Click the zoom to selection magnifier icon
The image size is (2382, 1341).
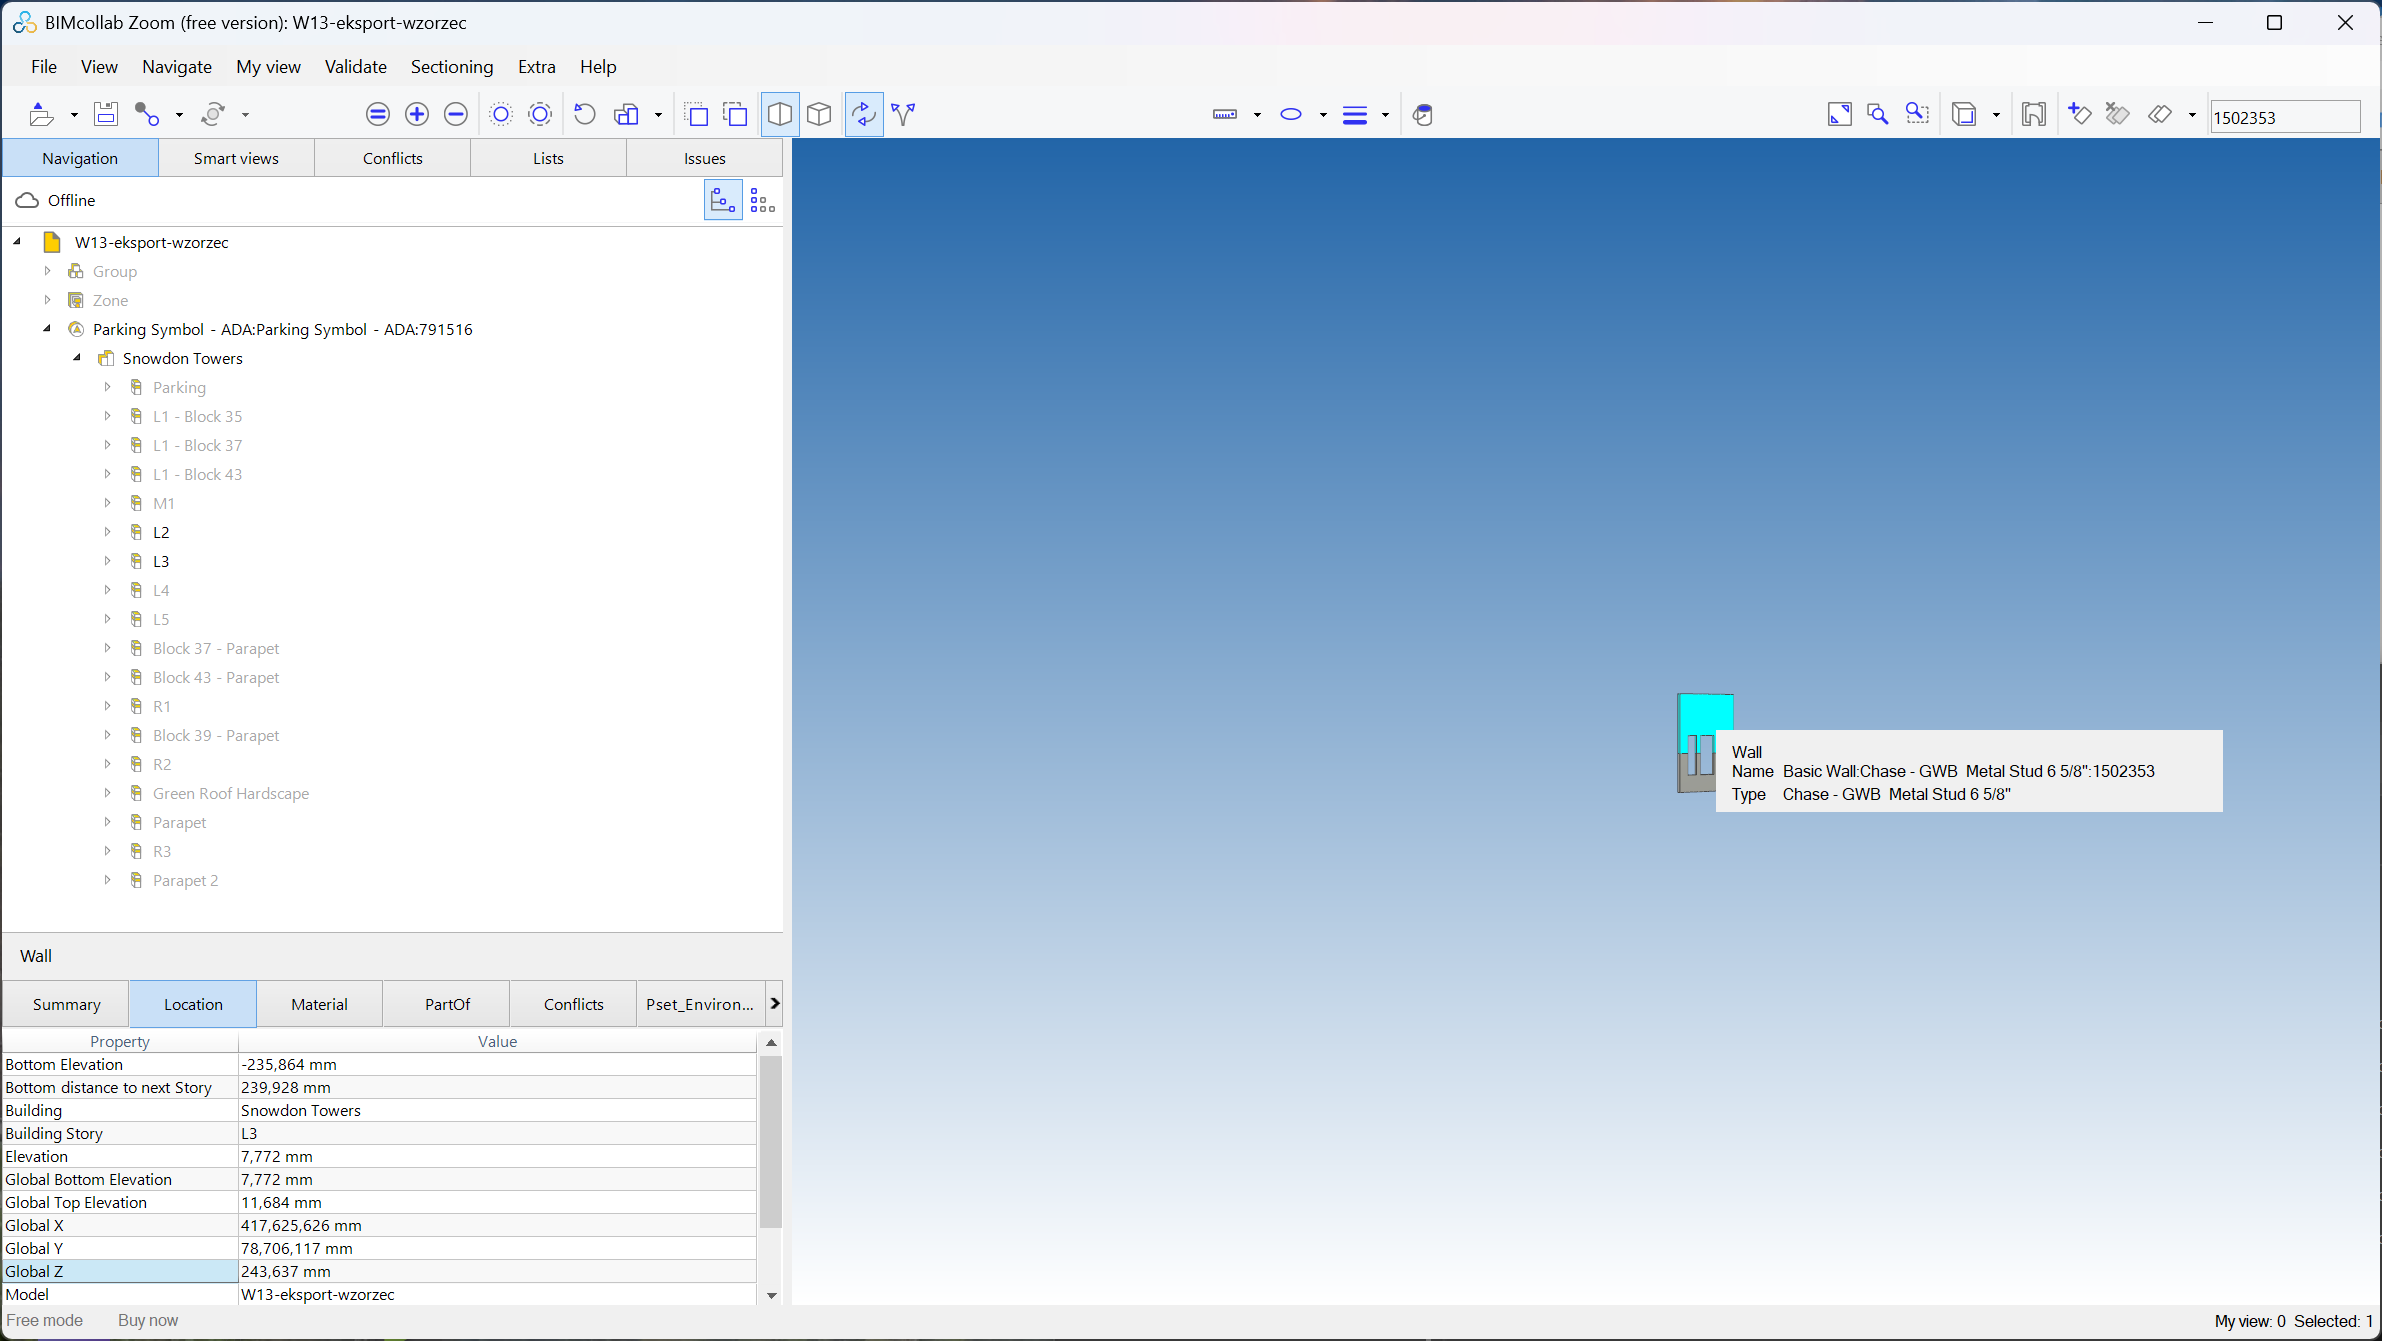(x=1917, y=115)
